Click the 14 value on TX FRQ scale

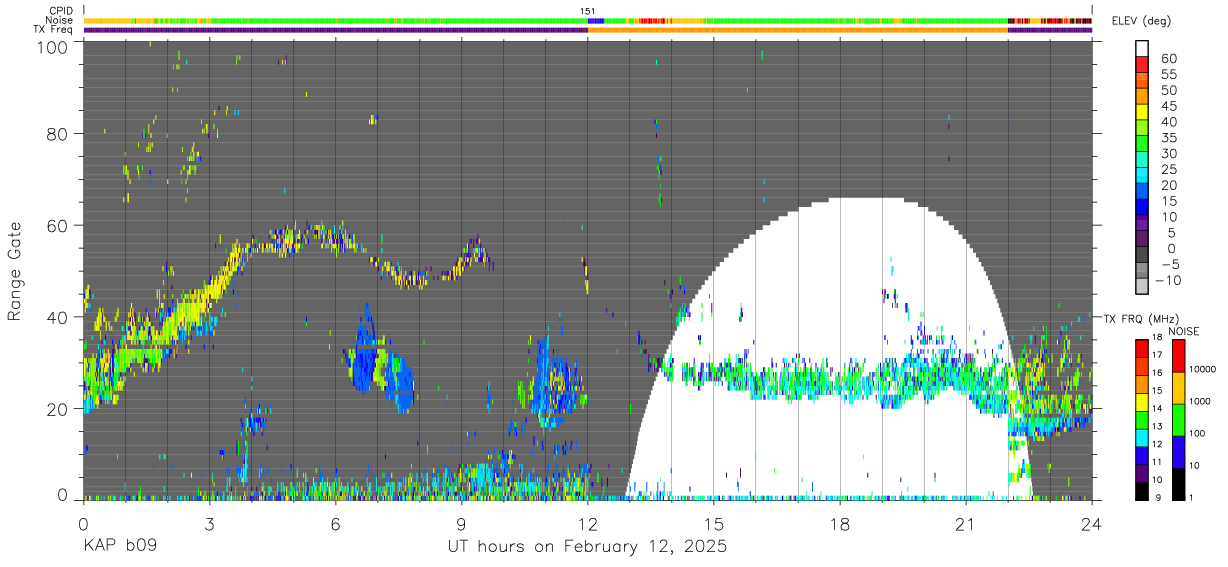(1157, 410)
